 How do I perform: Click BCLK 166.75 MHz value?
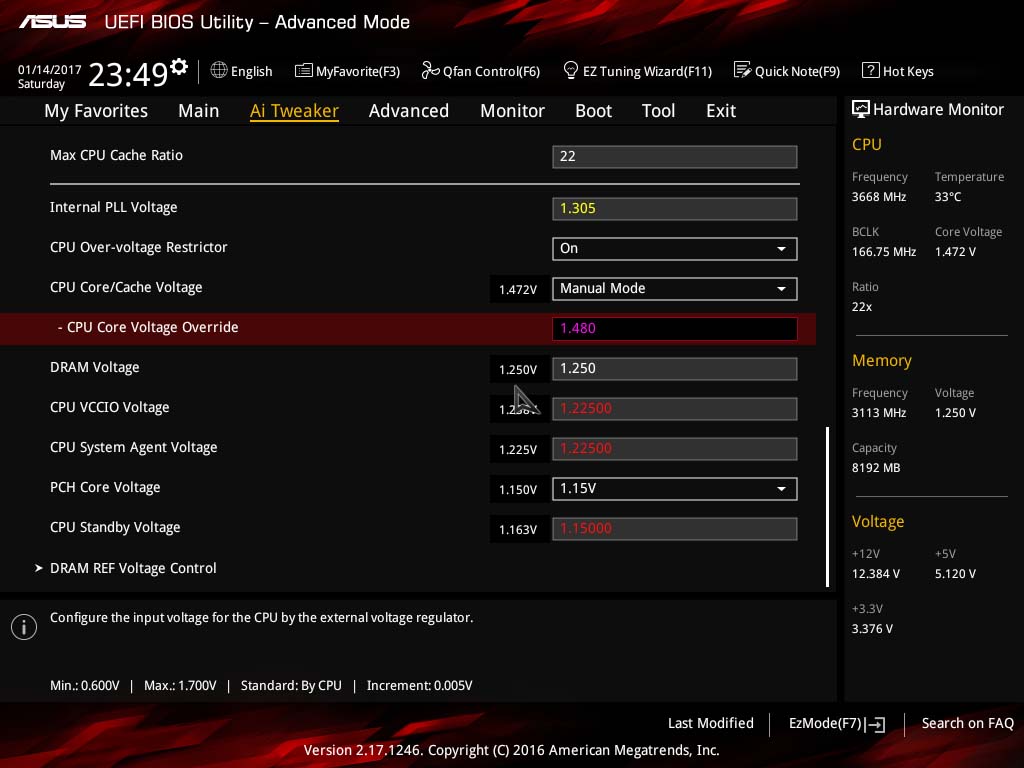884,251
